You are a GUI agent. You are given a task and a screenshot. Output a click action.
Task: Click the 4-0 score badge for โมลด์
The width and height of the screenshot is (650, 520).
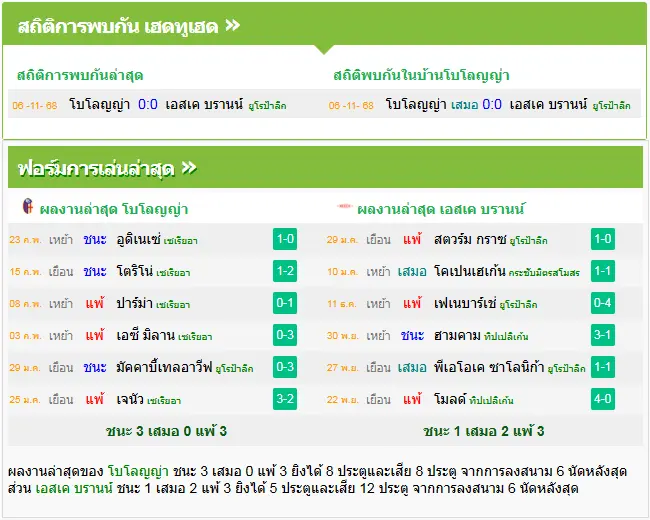(603, 399)
